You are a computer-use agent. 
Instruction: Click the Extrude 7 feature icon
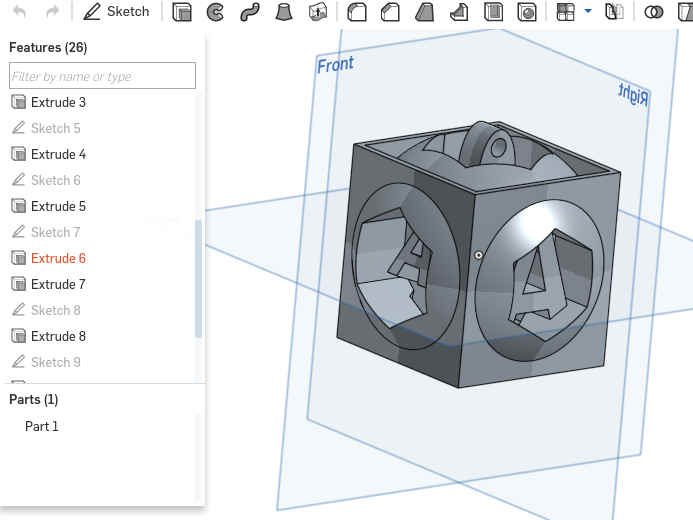(18, 284)
